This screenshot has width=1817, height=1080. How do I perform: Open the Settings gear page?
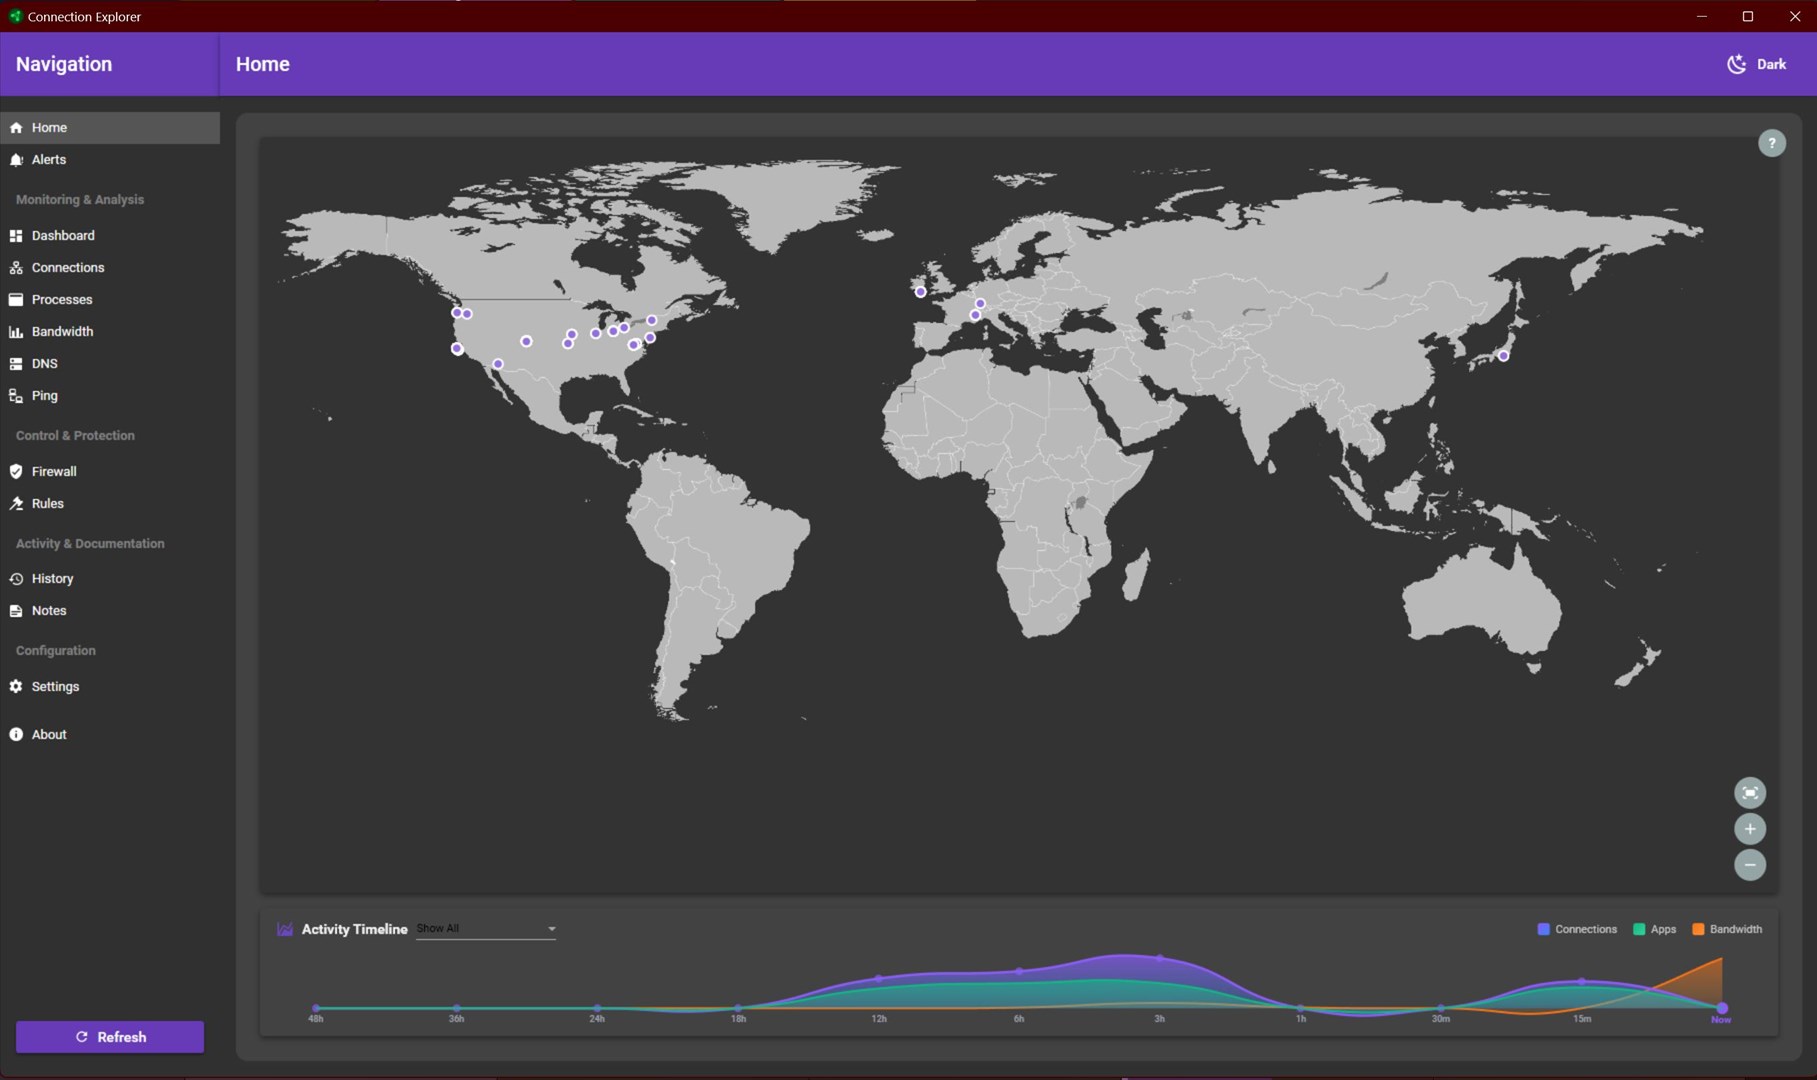coord(55,687)
